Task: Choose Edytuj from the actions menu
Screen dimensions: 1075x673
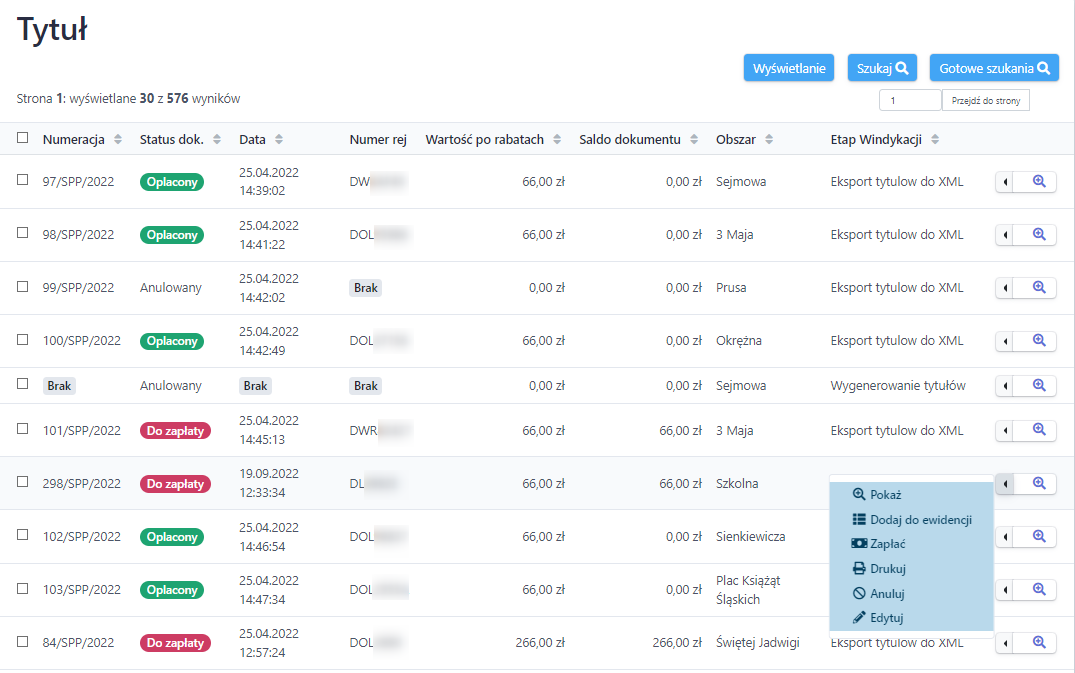Action: pos(911,618)
